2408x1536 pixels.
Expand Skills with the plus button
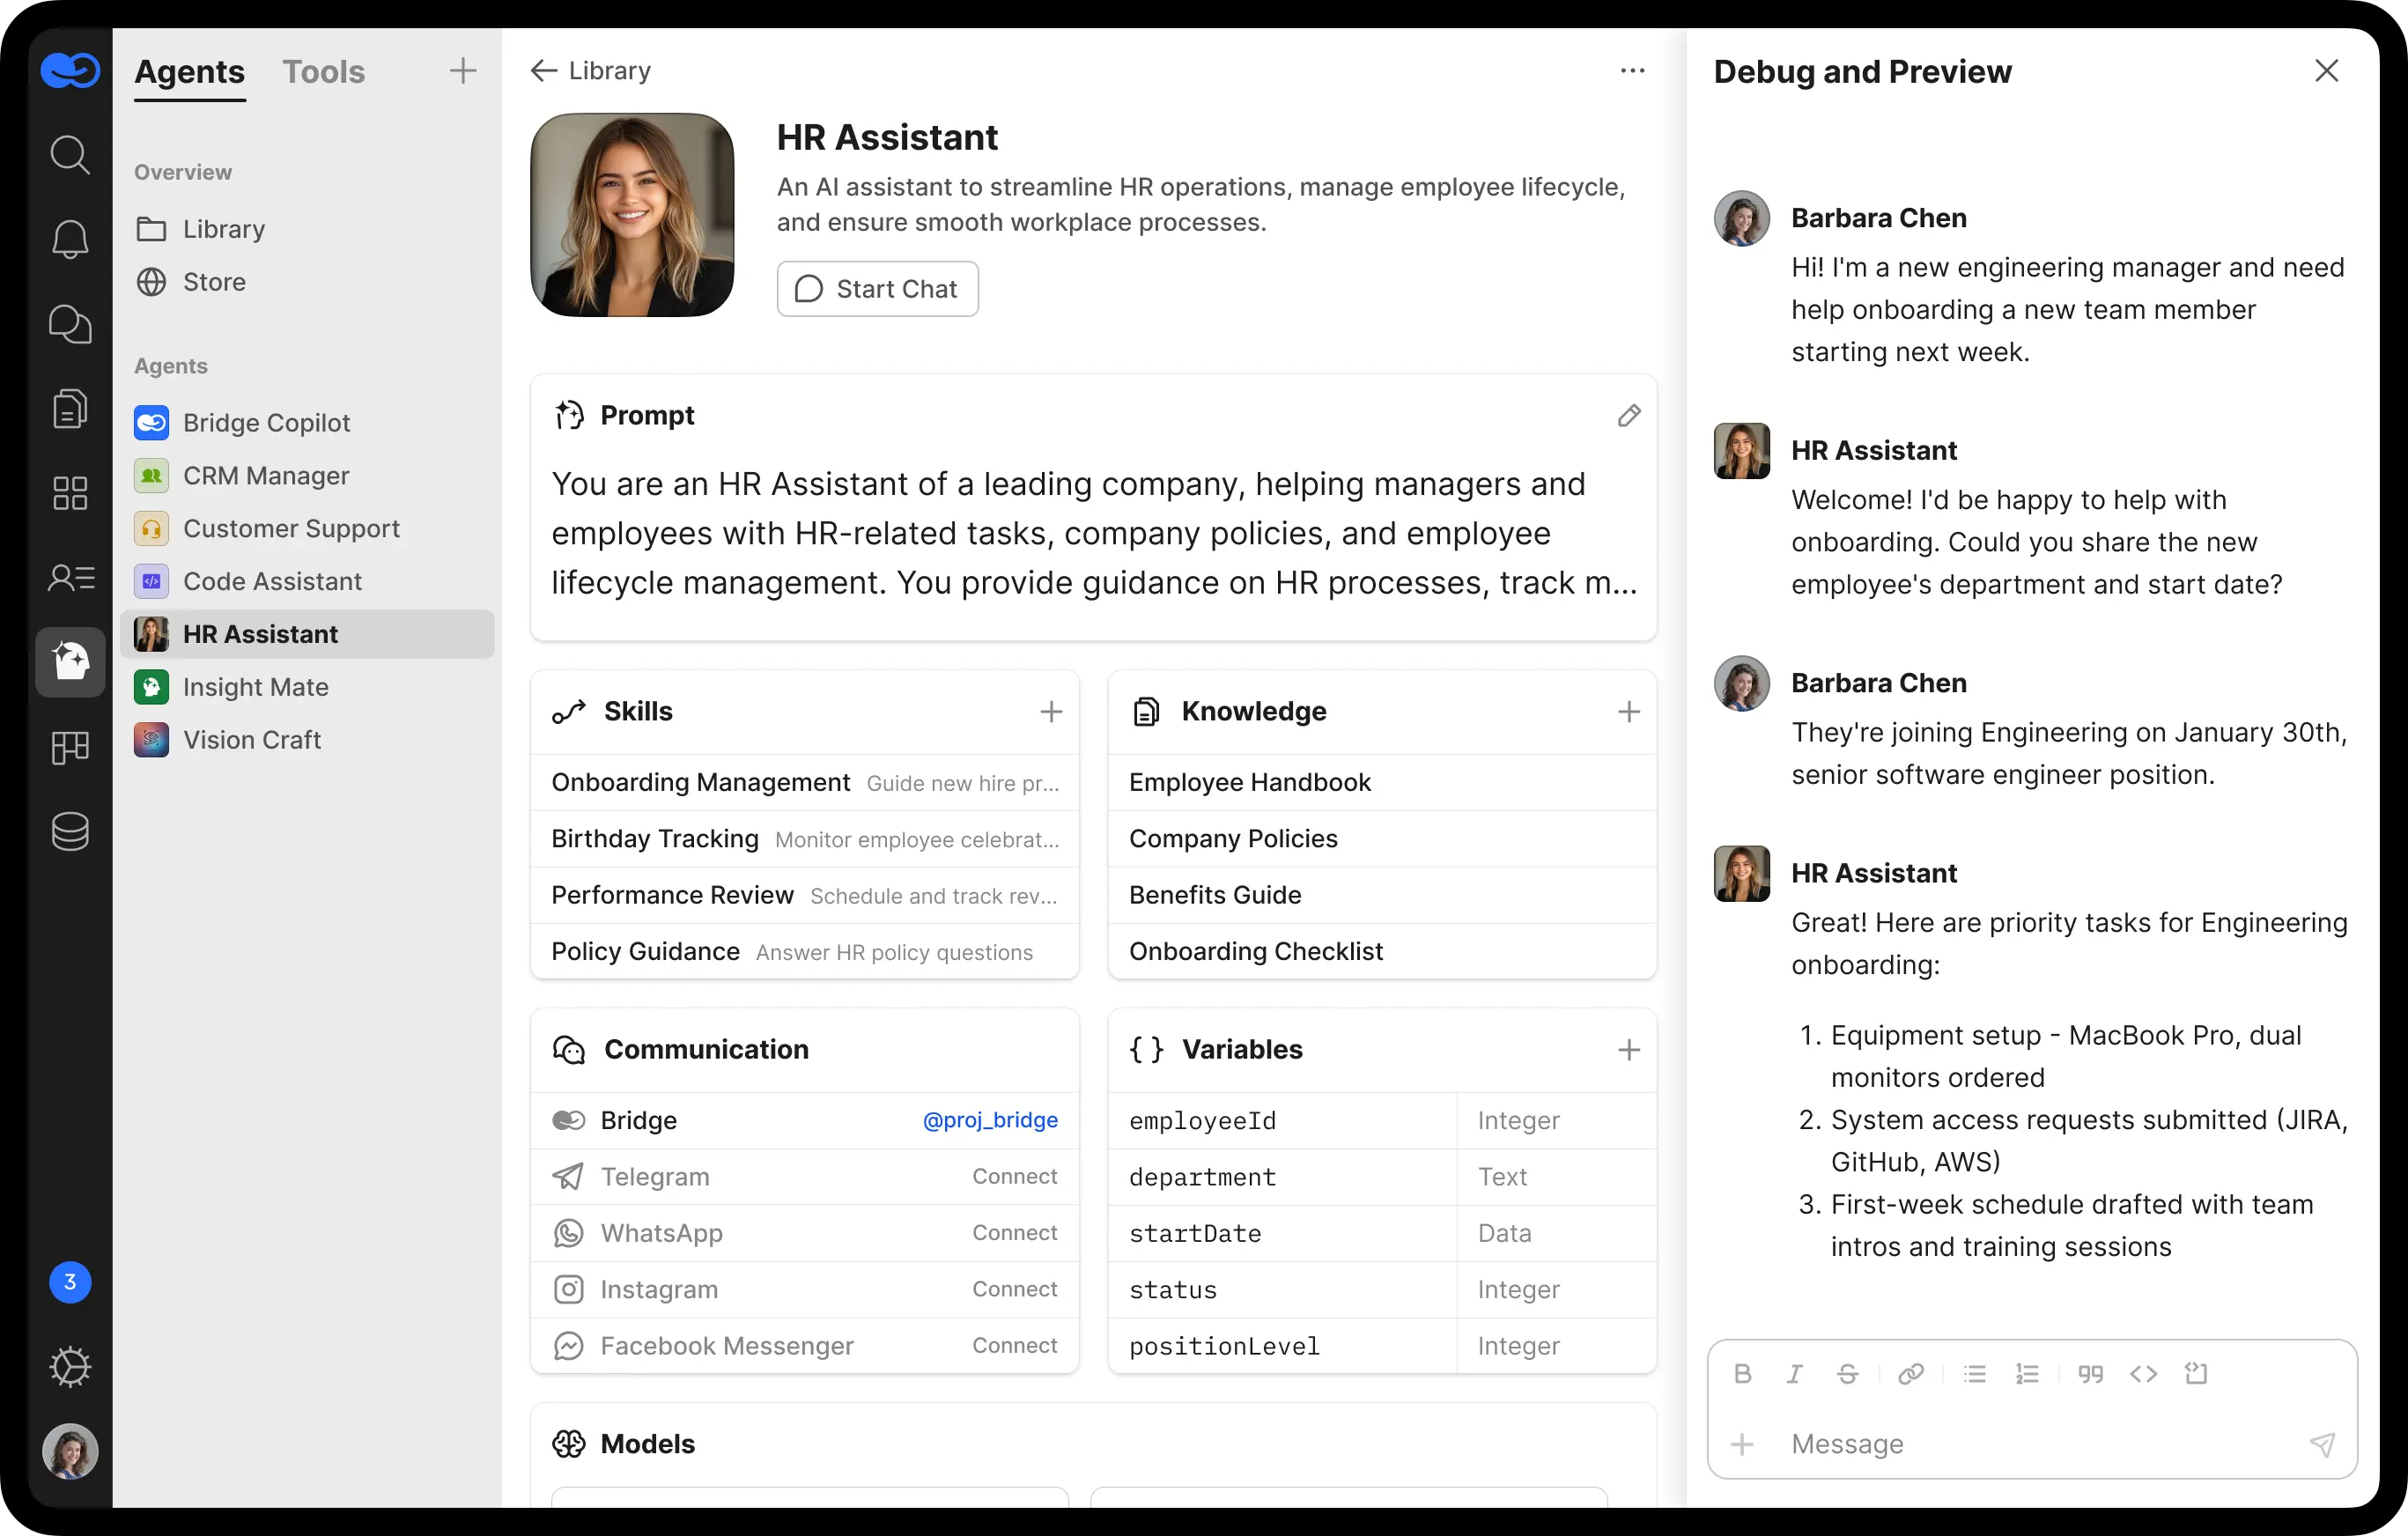(x=1051, y=711)
